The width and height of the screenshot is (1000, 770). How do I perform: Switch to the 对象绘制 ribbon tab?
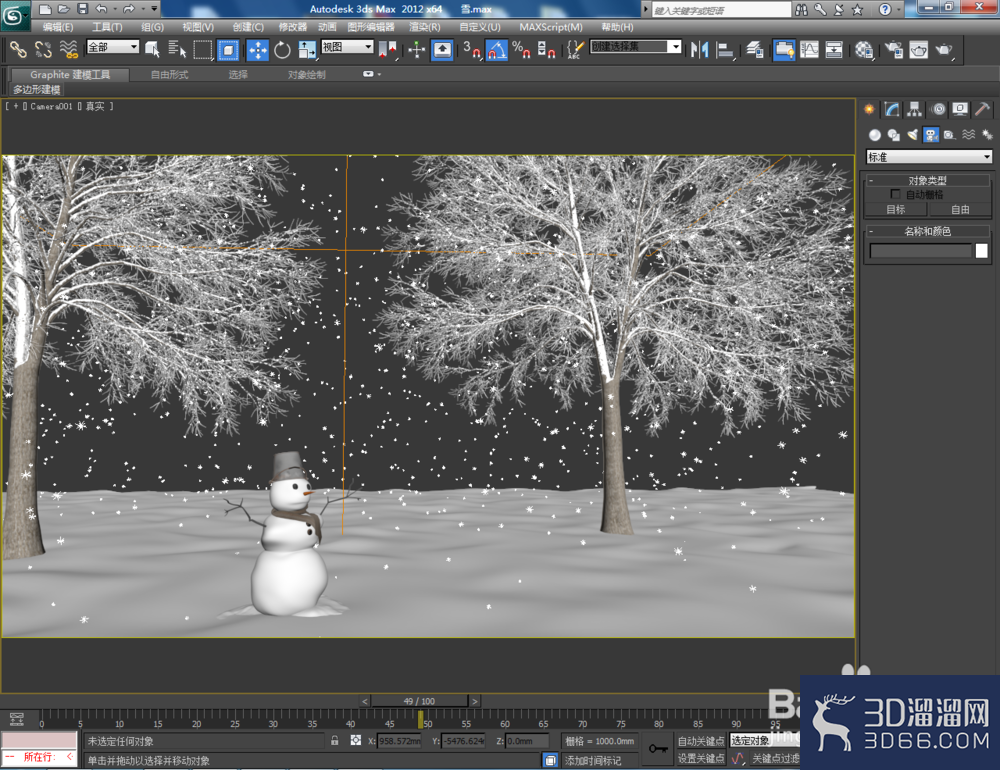[x=307, y=75]
